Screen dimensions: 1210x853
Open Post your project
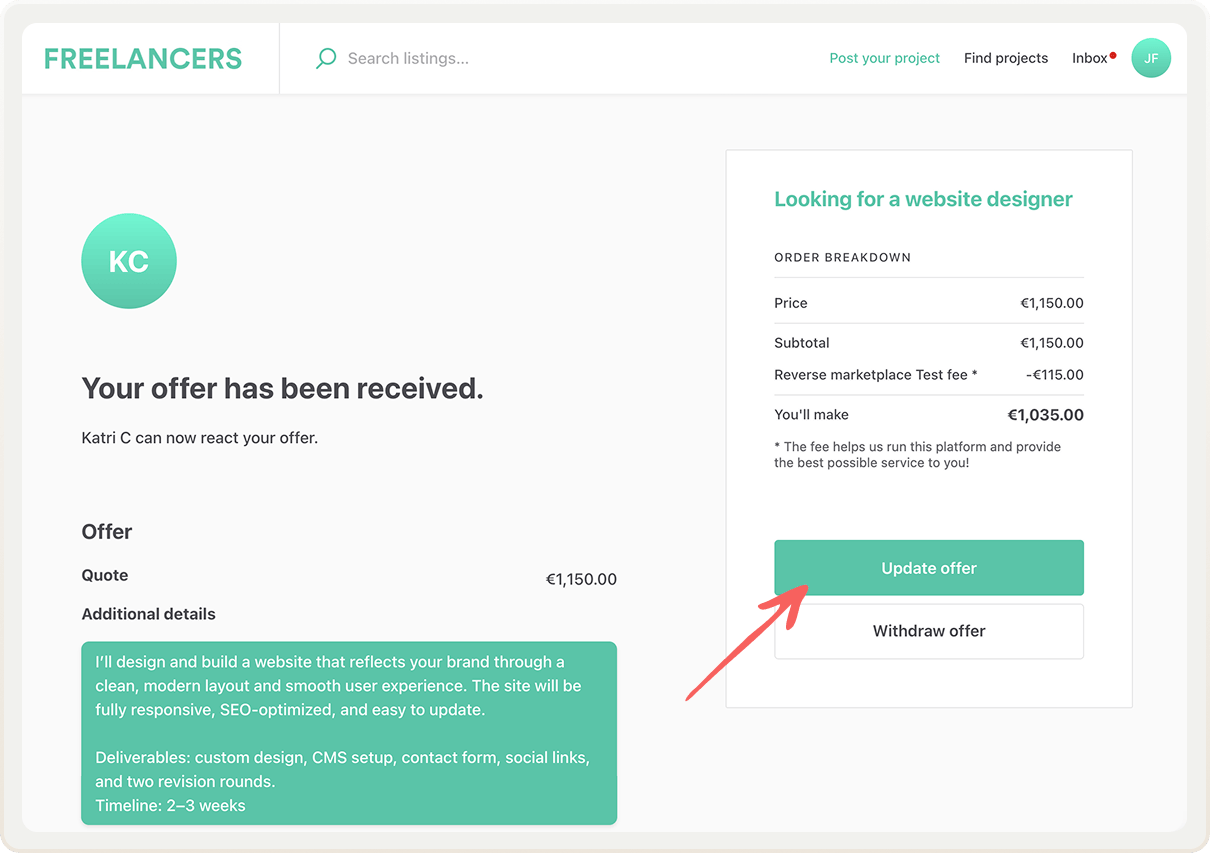[x=884, y=59]
